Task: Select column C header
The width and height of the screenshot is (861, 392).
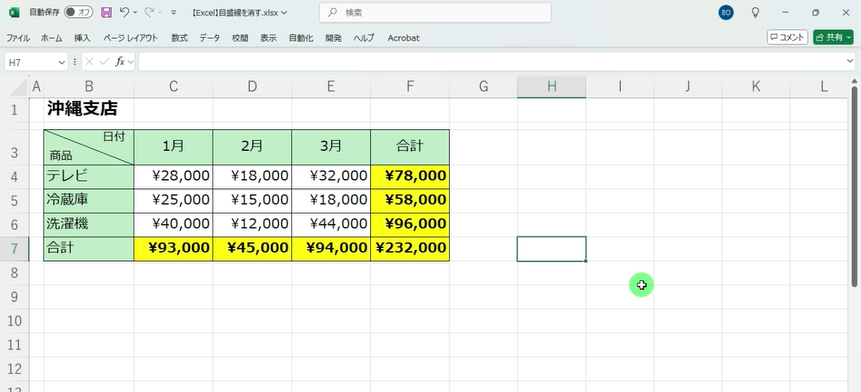Action: coord(173,86)
